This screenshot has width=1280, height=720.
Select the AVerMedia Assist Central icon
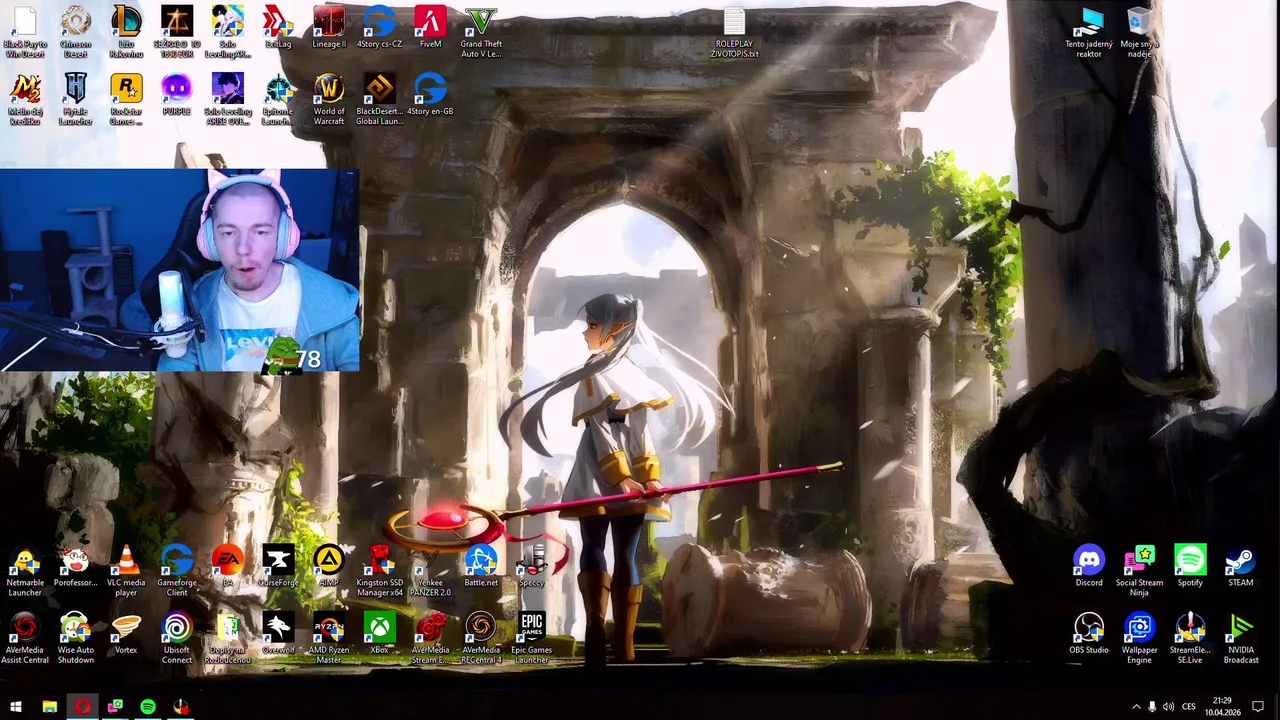(25, 638)
